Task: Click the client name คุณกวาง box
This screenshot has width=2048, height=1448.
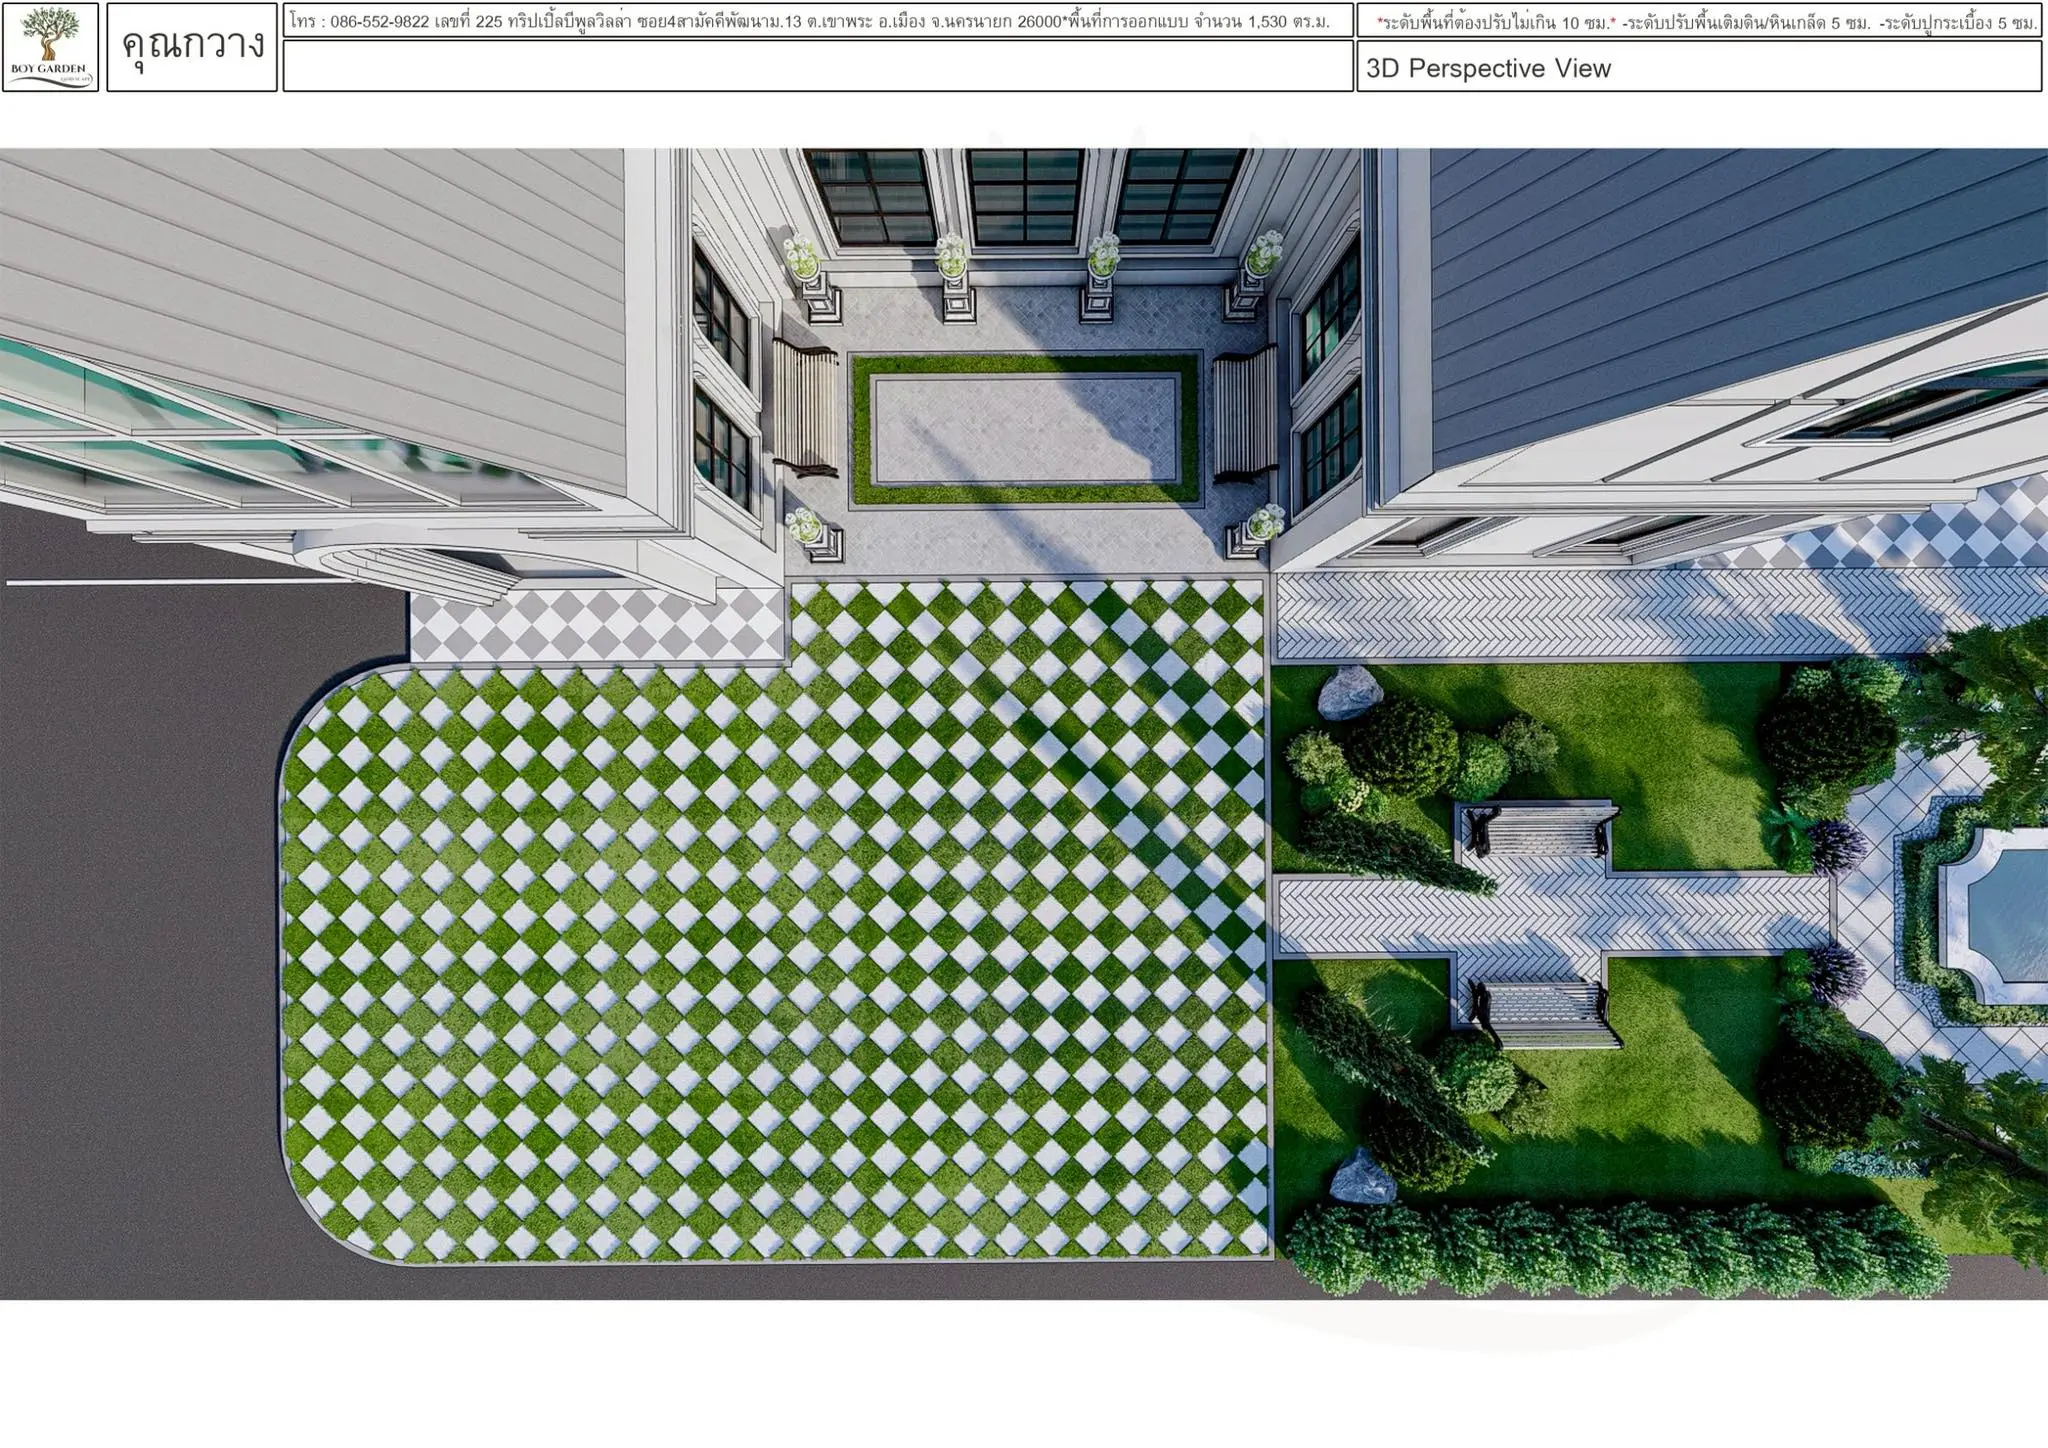Action: [x=192, y=47]
